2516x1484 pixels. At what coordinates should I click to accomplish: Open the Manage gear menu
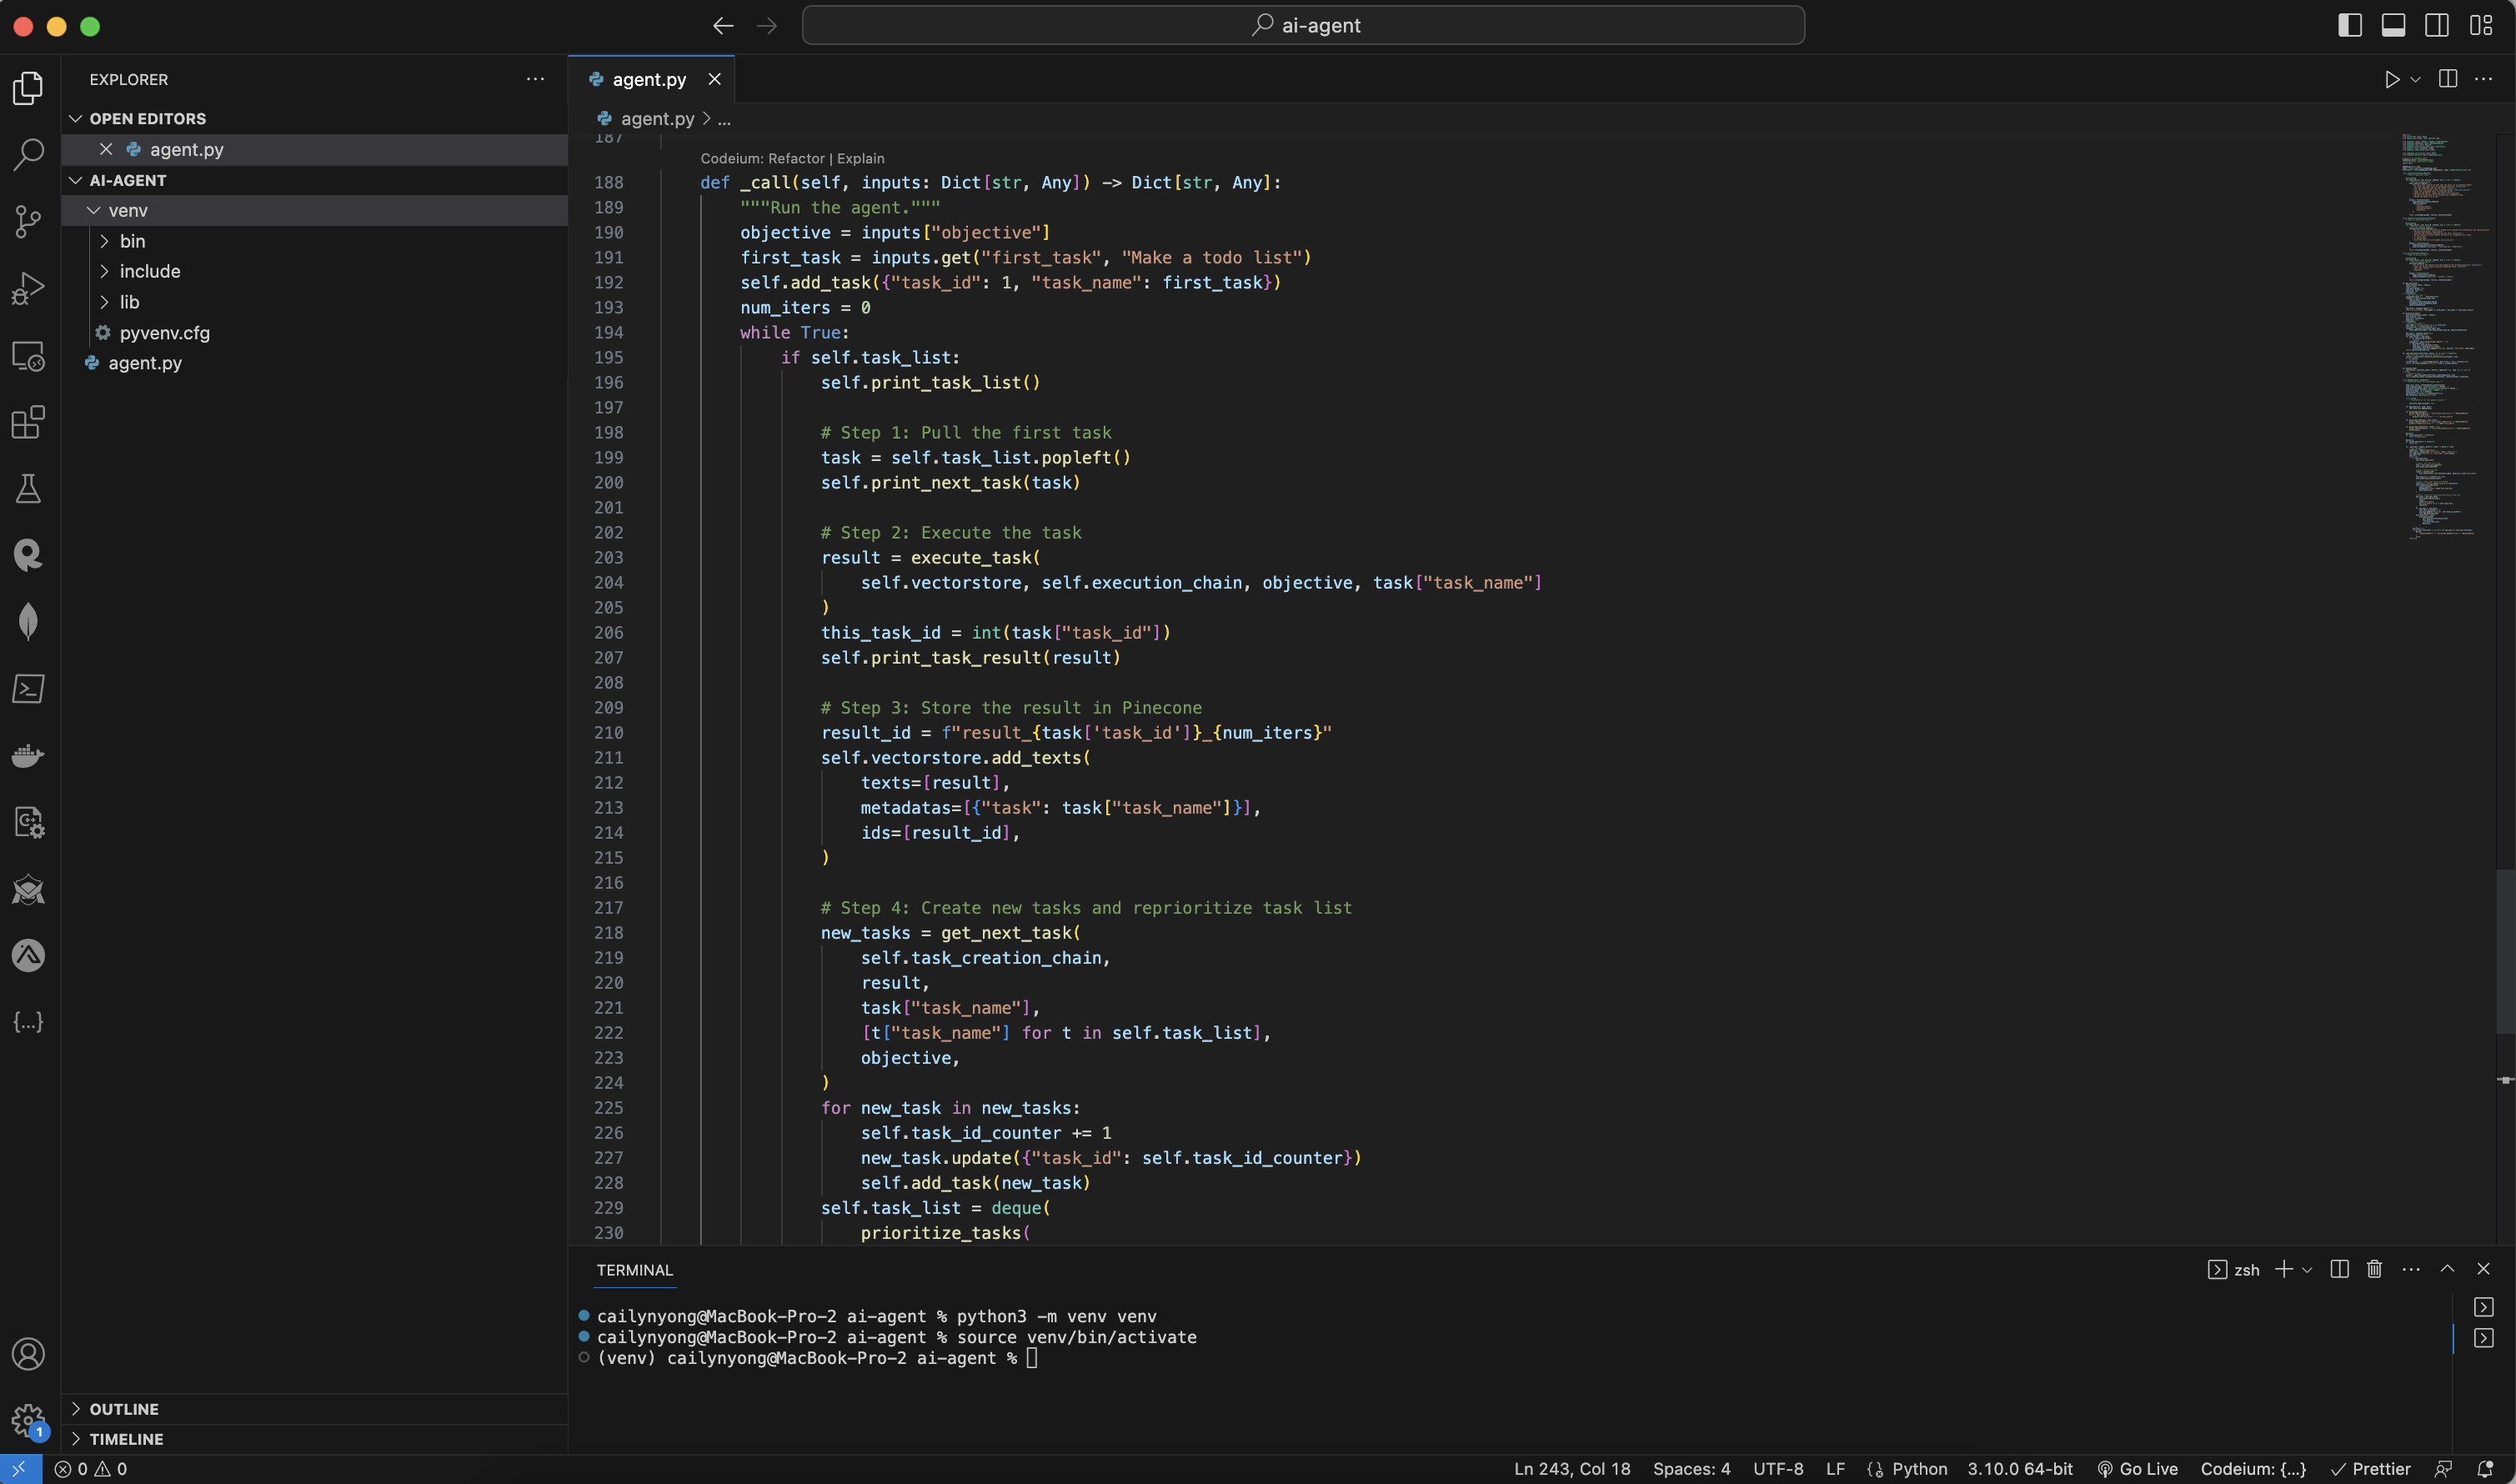(x=28, y=1420)
